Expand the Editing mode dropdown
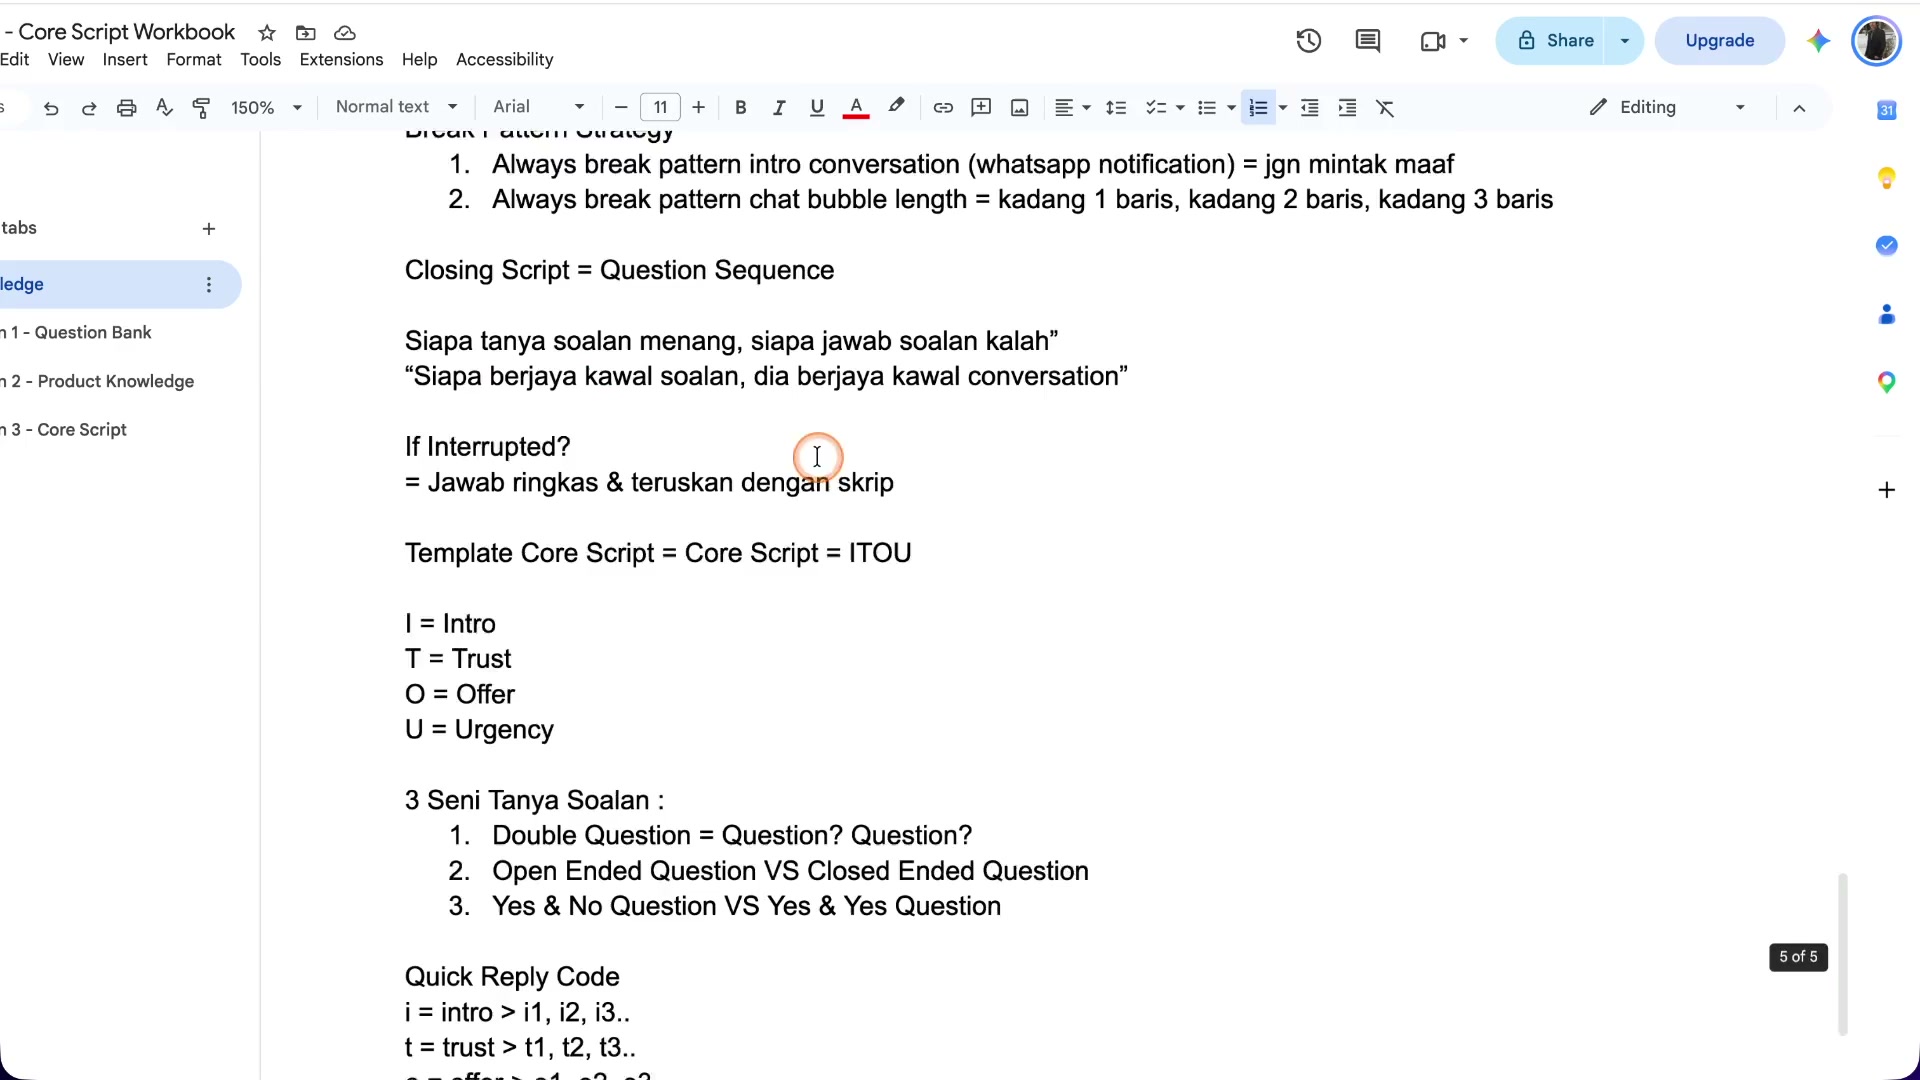This screenshot has height=1080, width=1920. [1668, 107]
